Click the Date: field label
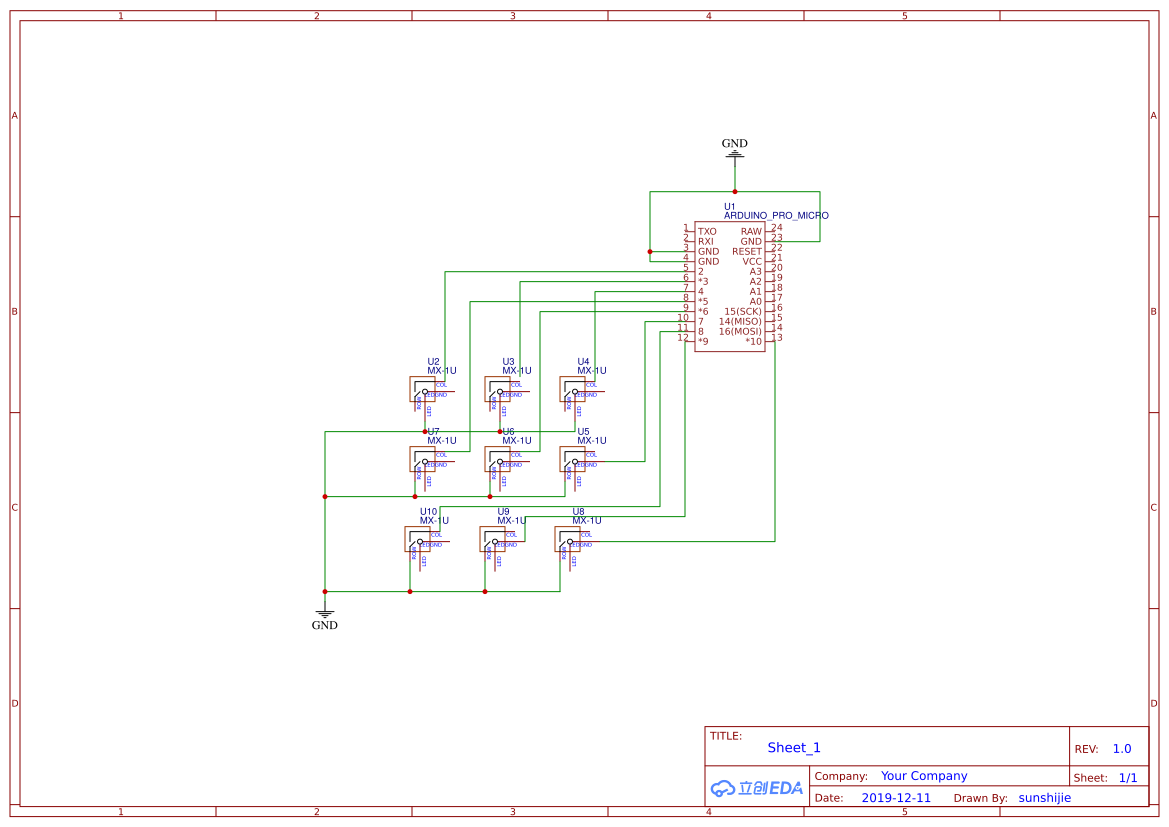The height and width of the screenshot is (827, 1169). tap(829, 798)
